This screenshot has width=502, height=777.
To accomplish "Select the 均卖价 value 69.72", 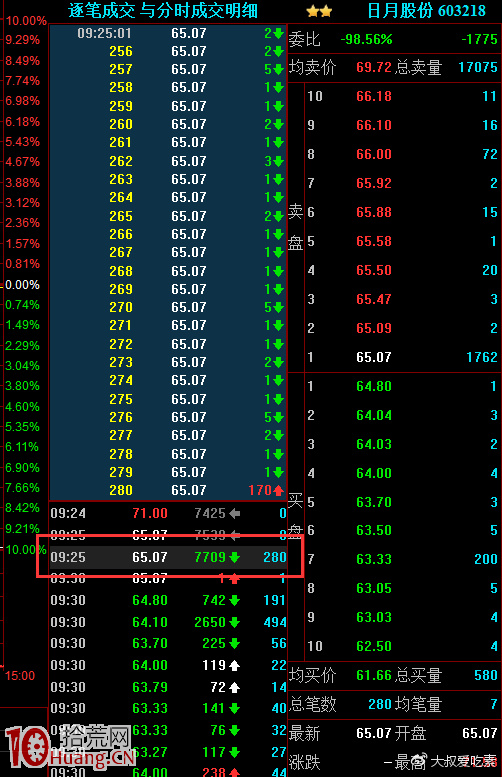I will pos(374,67).
